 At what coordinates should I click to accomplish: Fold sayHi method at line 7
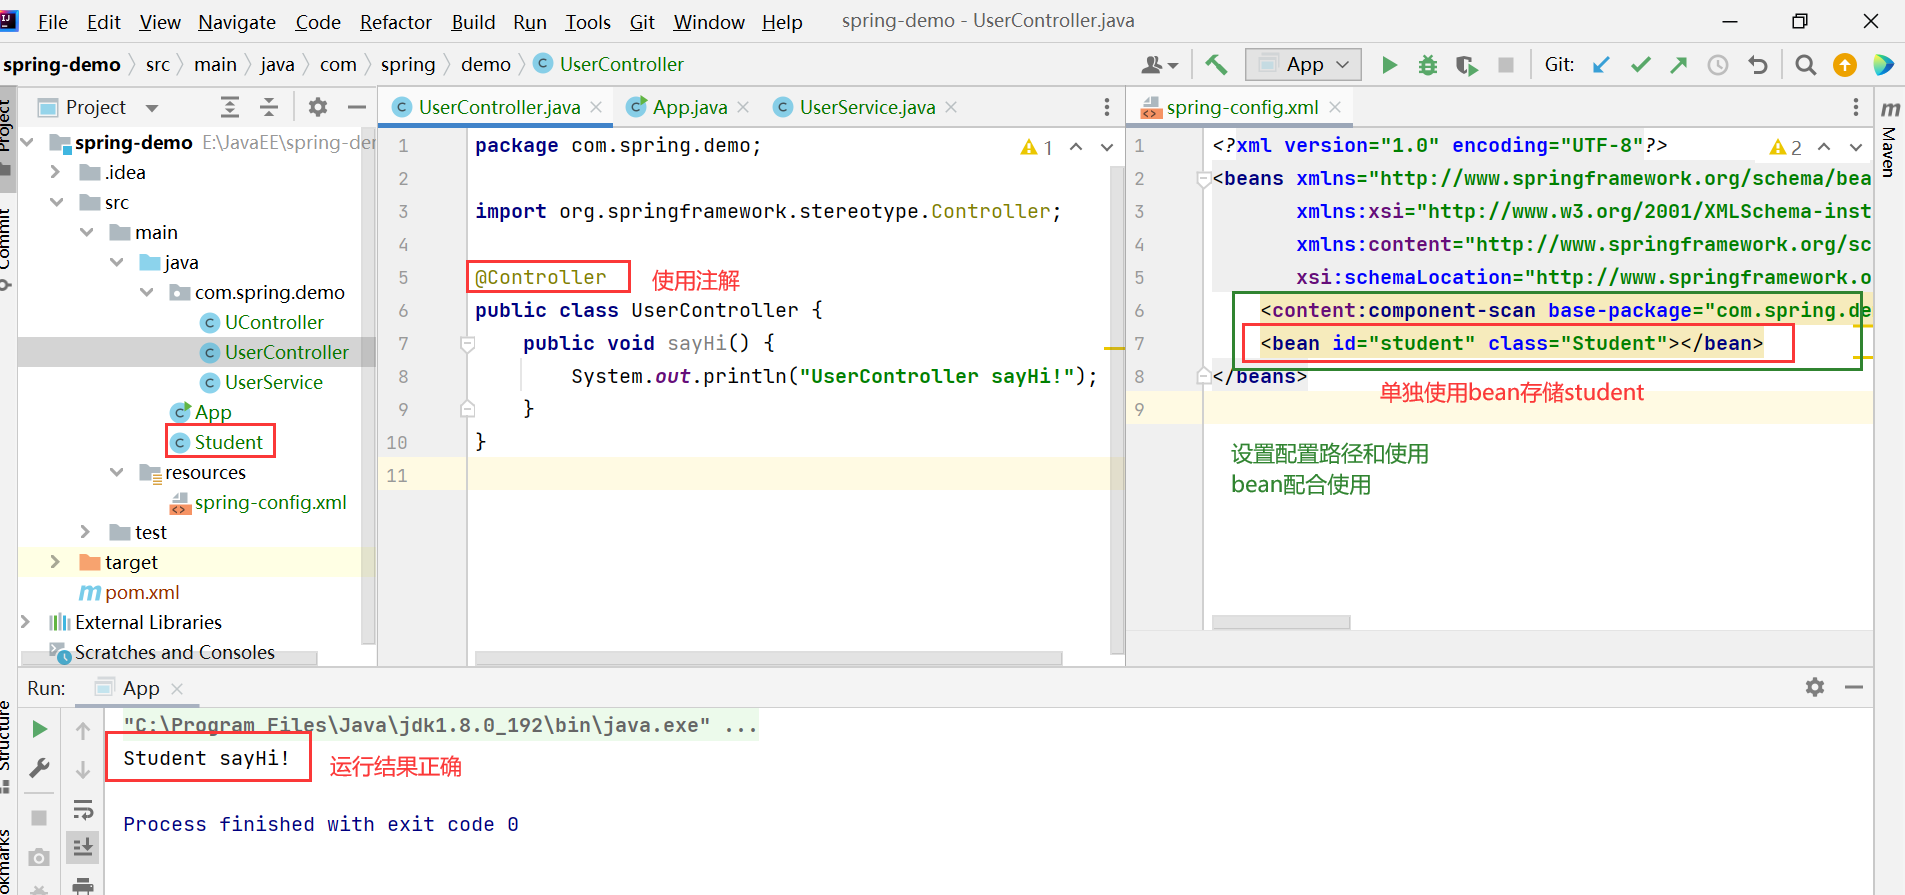(x=467, y=344)
